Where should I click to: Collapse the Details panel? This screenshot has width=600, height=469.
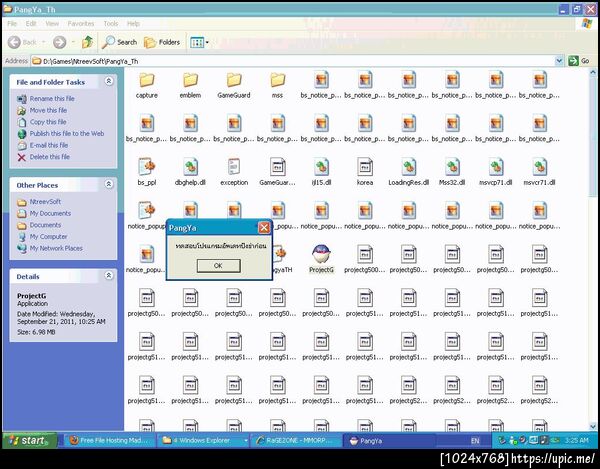pos(109,275)
